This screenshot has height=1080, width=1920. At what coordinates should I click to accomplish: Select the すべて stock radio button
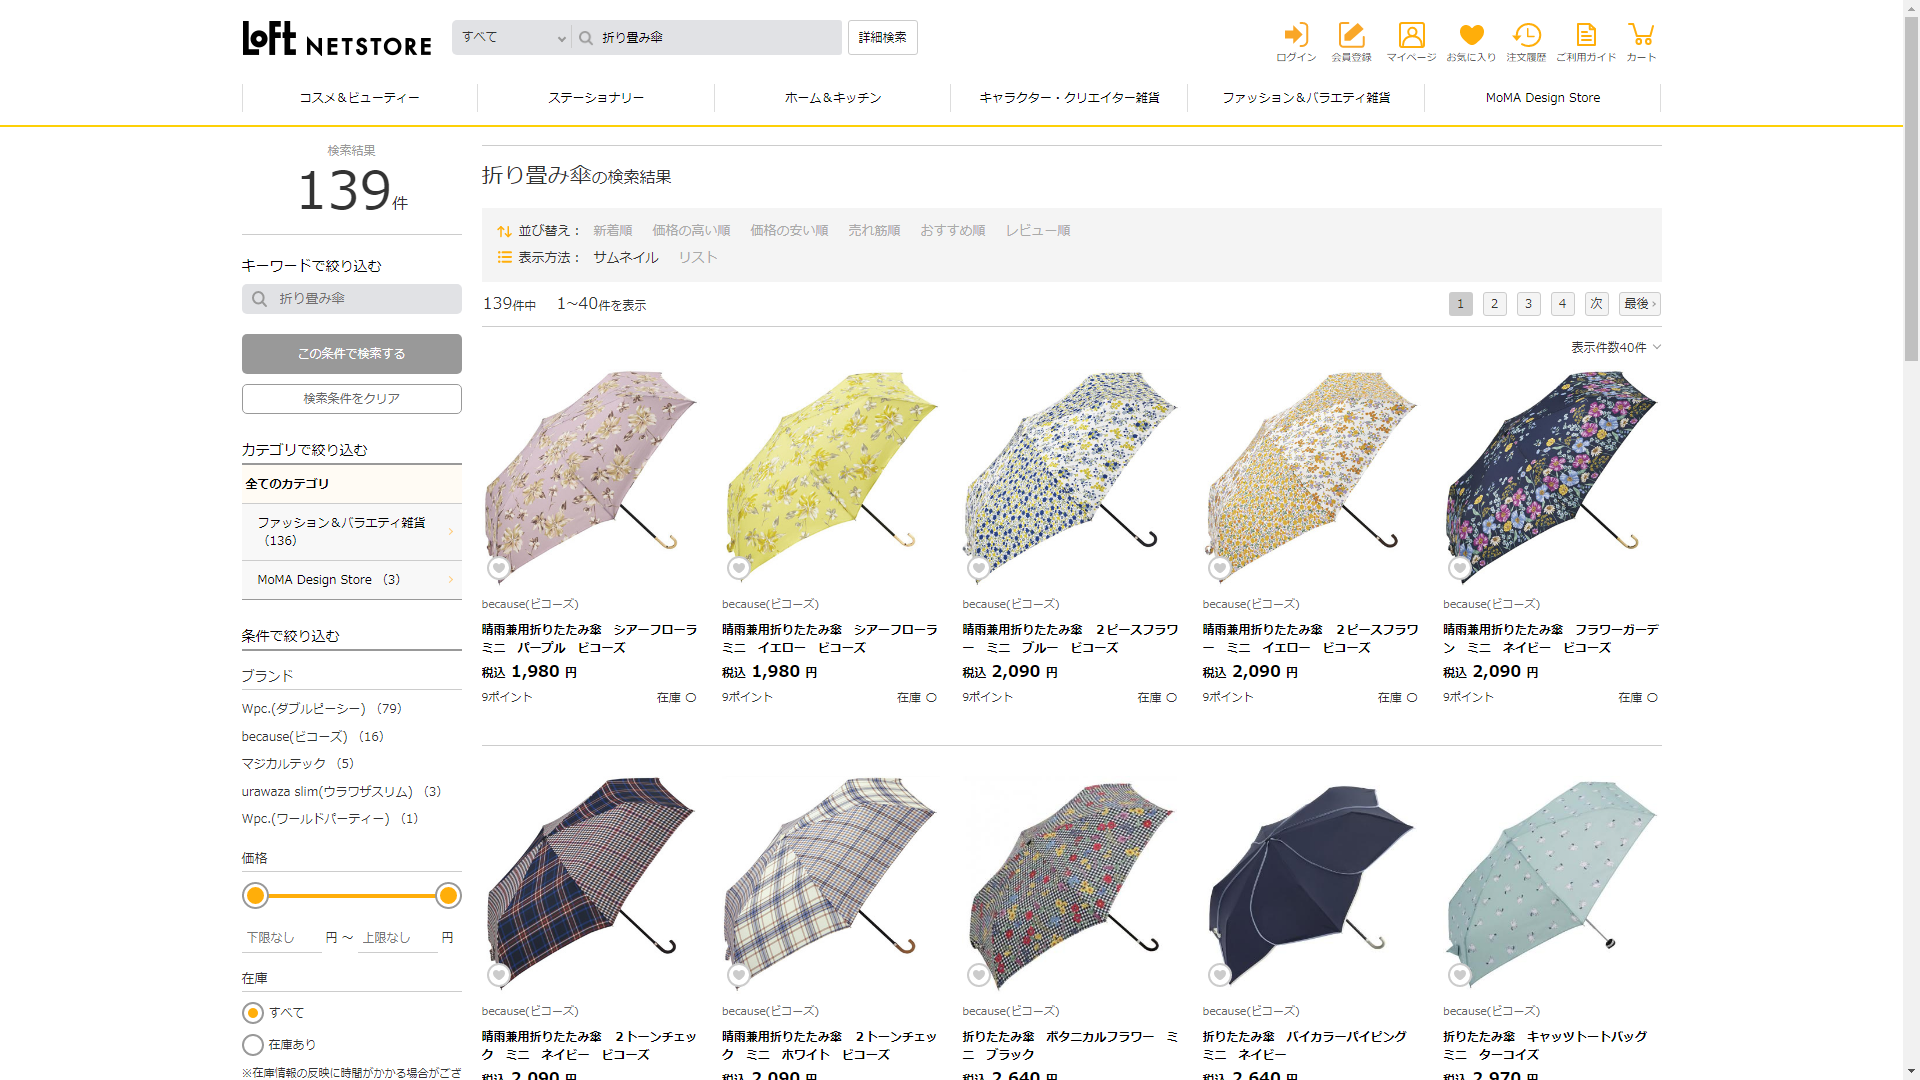click(253, 1013)
